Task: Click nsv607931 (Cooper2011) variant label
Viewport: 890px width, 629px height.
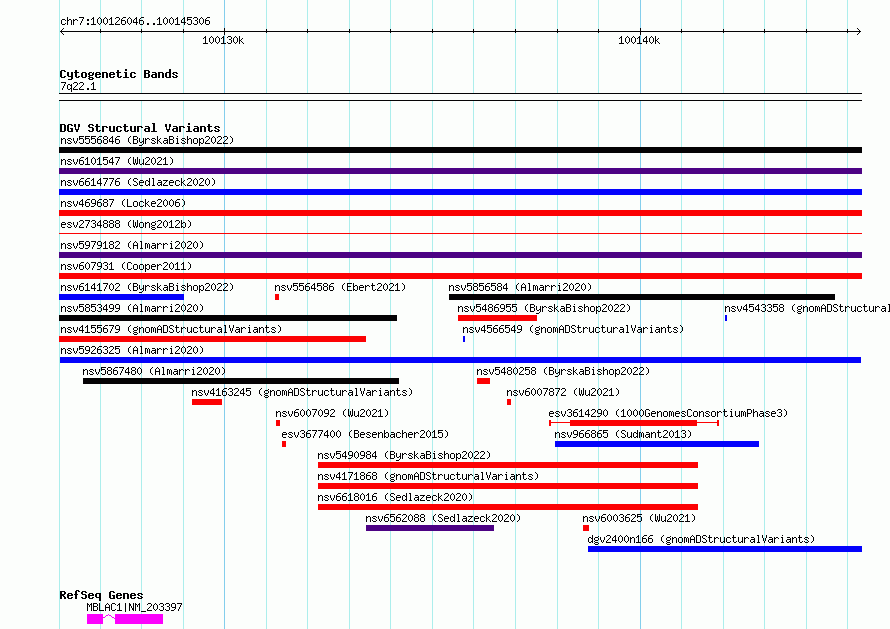Action: 126,266
